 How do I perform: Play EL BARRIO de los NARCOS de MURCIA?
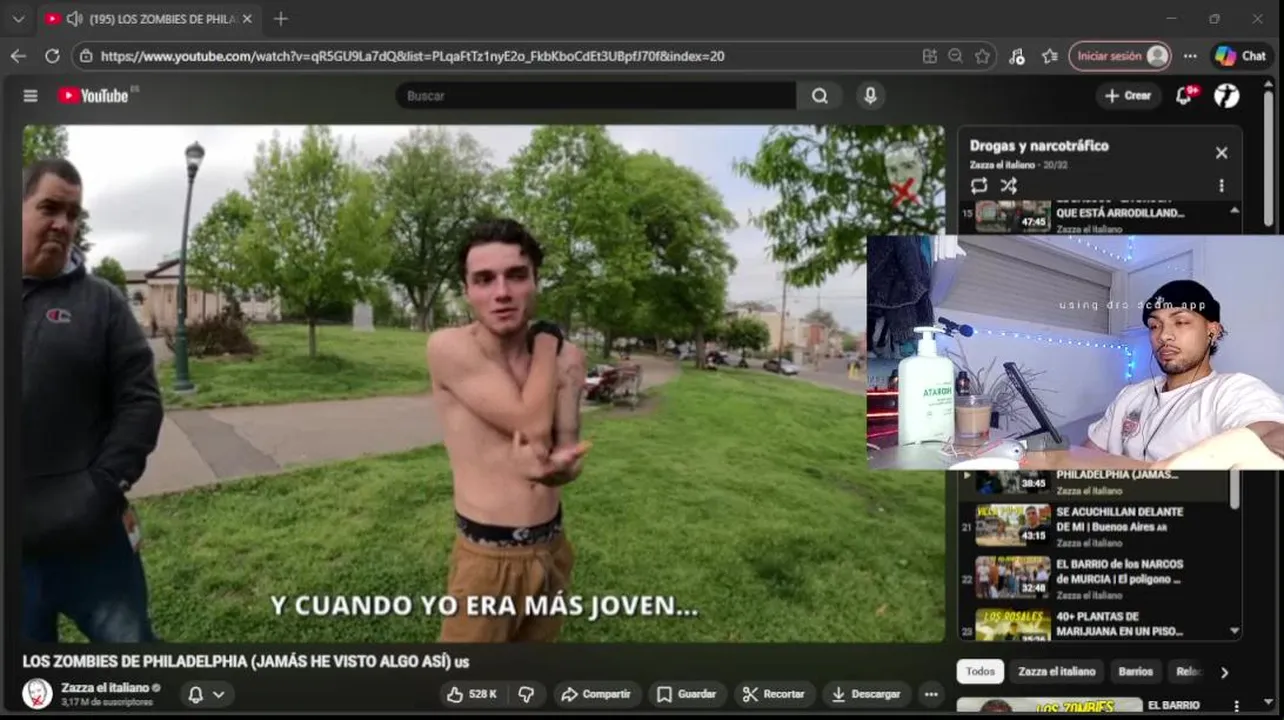point(1096,578)
